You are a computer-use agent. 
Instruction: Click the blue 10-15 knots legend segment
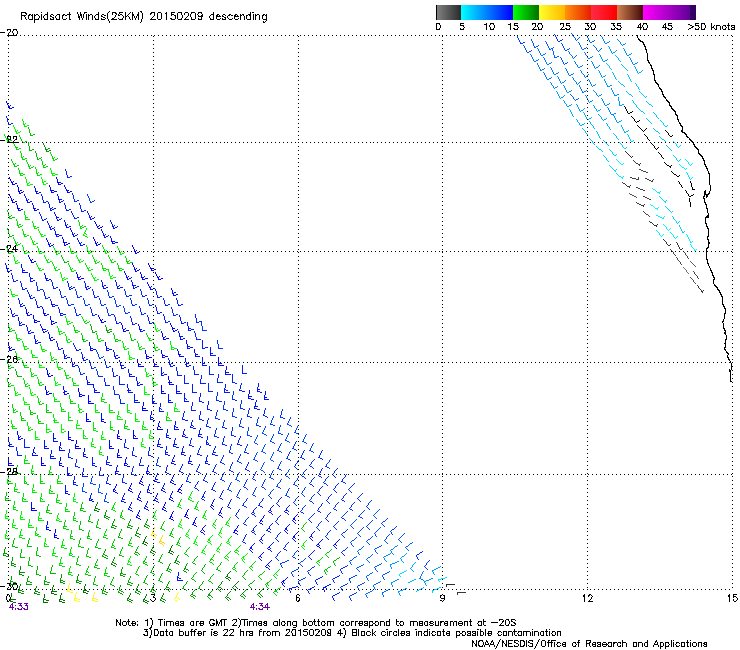tap(500, 12)
